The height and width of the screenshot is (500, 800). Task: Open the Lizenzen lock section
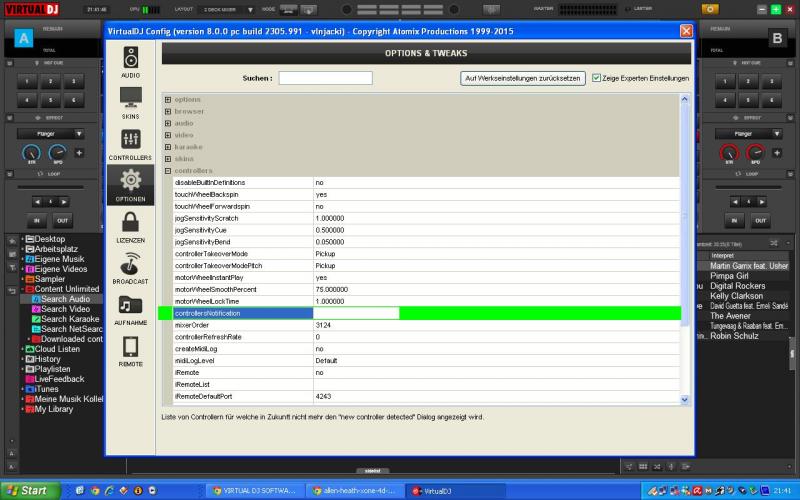(131, 227)
